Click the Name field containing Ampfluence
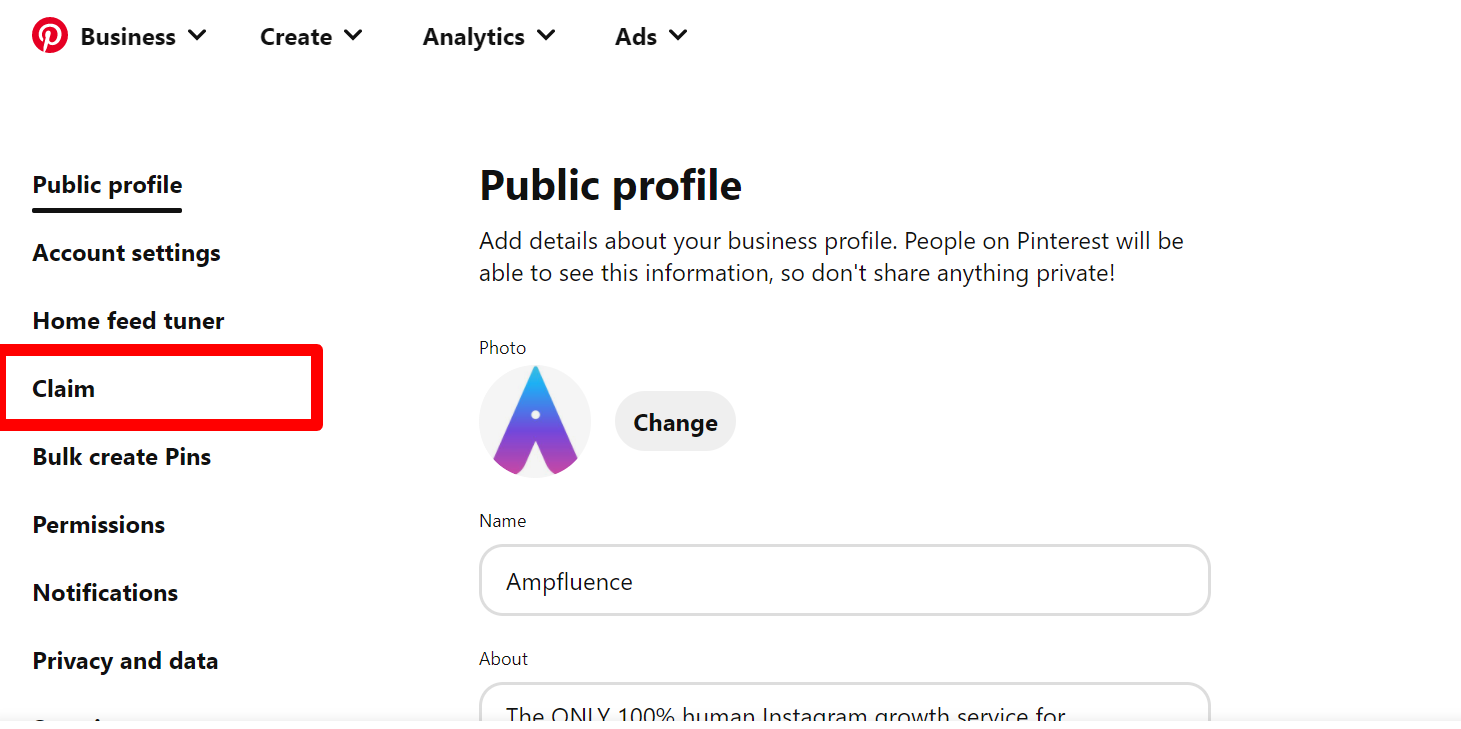This screenshot has width=1461, height=729. click(x=844, y=581)
